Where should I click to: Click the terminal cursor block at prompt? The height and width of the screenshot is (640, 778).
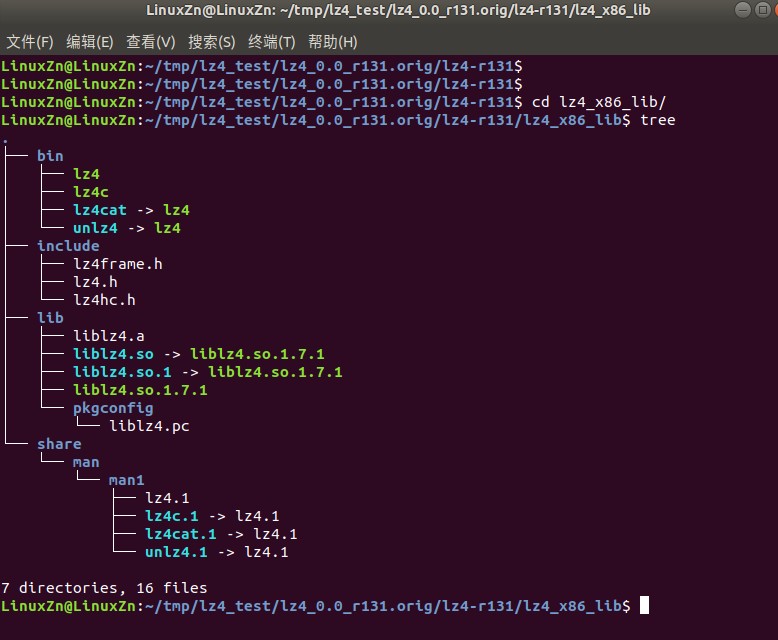(x=644, y=606)
